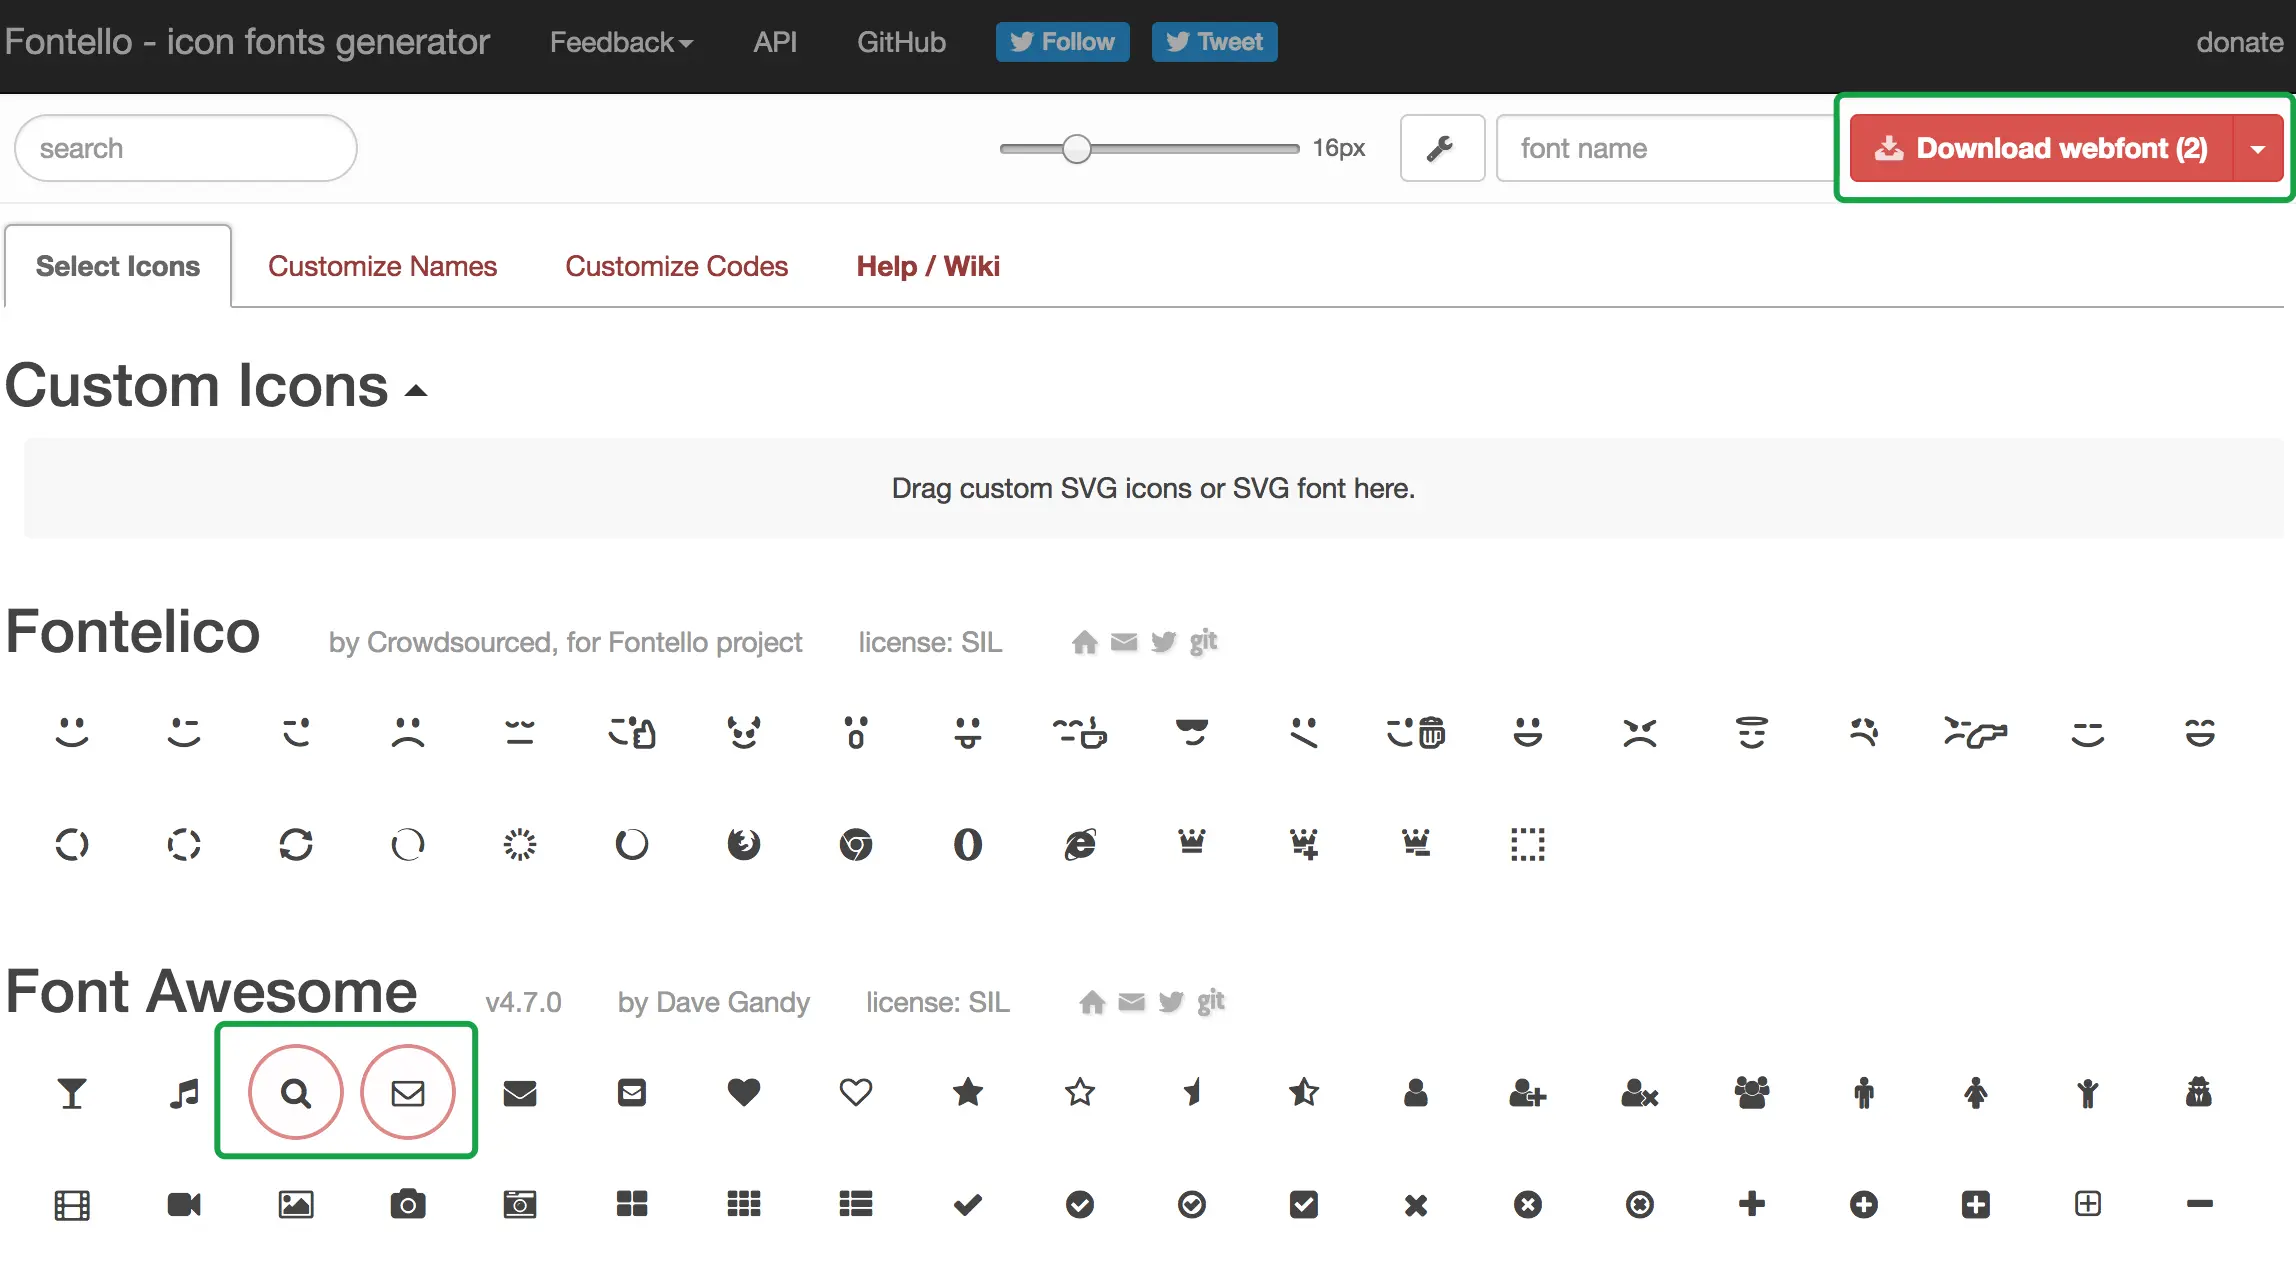Deselect the selected search magnifier icon

click(295, 1092)
